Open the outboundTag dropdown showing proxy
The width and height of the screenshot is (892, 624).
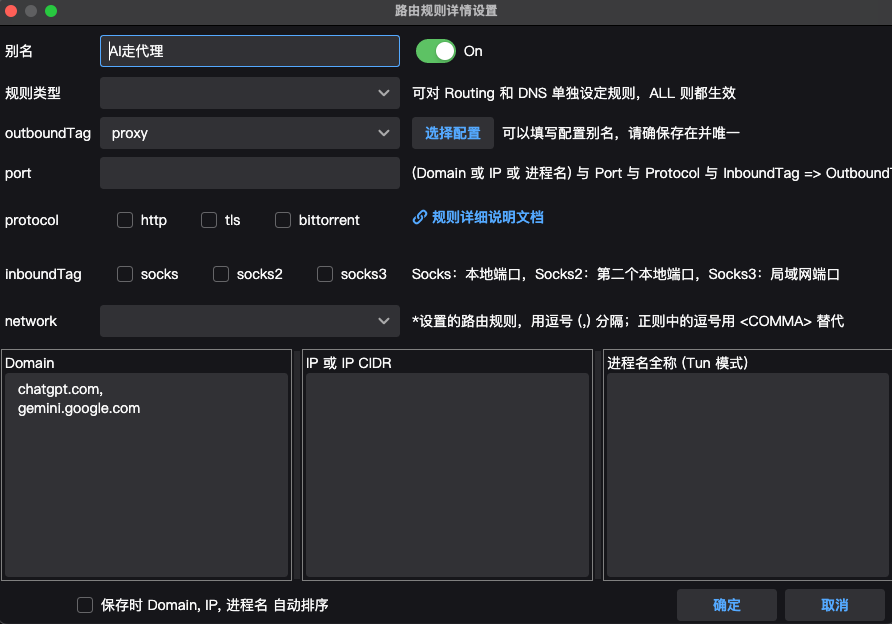click(x=249, y=132)
